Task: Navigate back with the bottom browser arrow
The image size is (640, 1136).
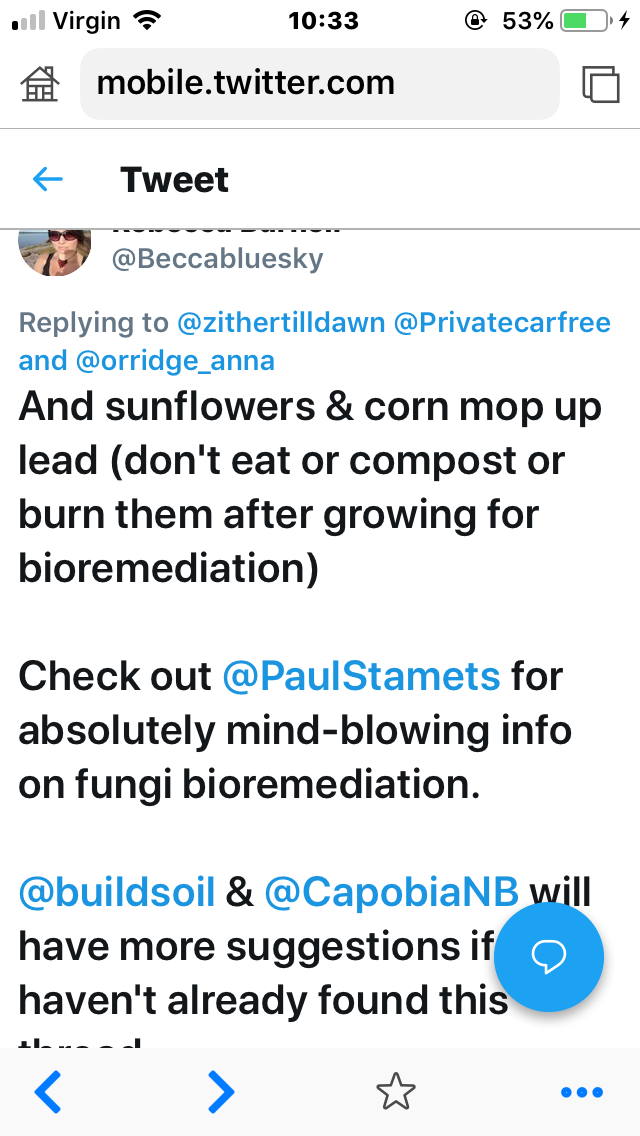Action: click(48, 1092)
